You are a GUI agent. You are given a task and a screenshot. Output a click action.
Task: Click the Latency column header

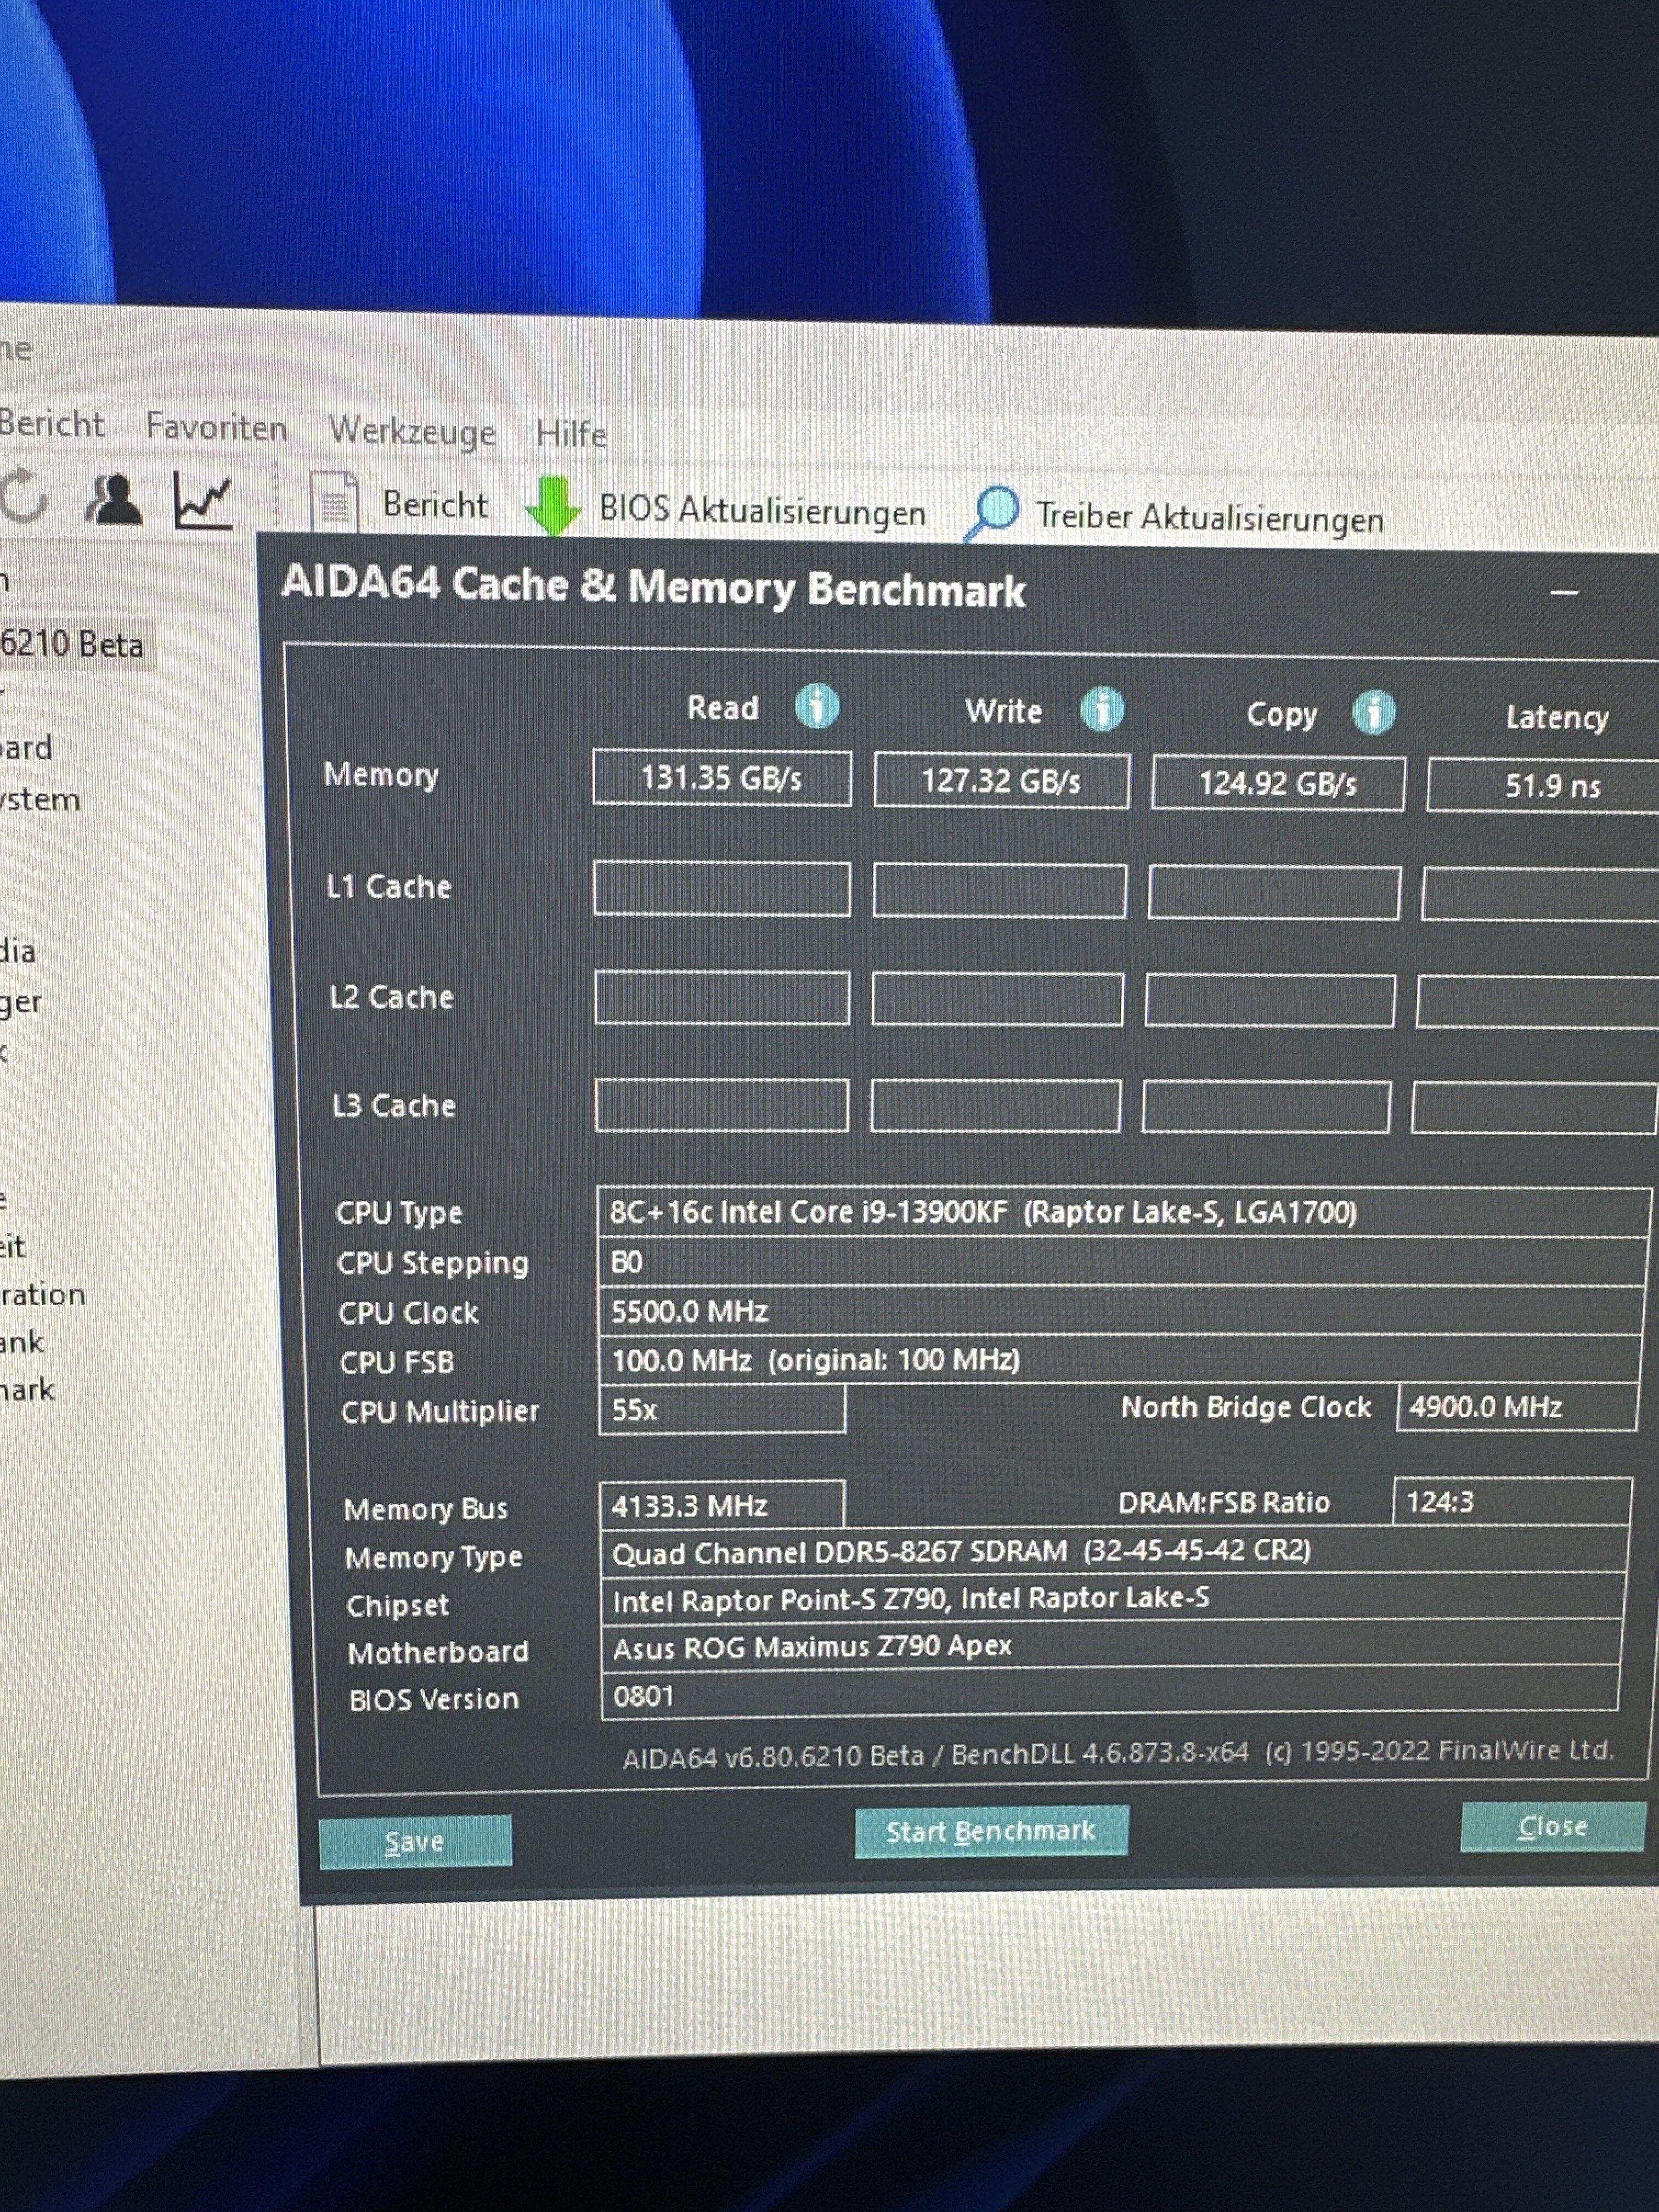(x=1557, y=717)
